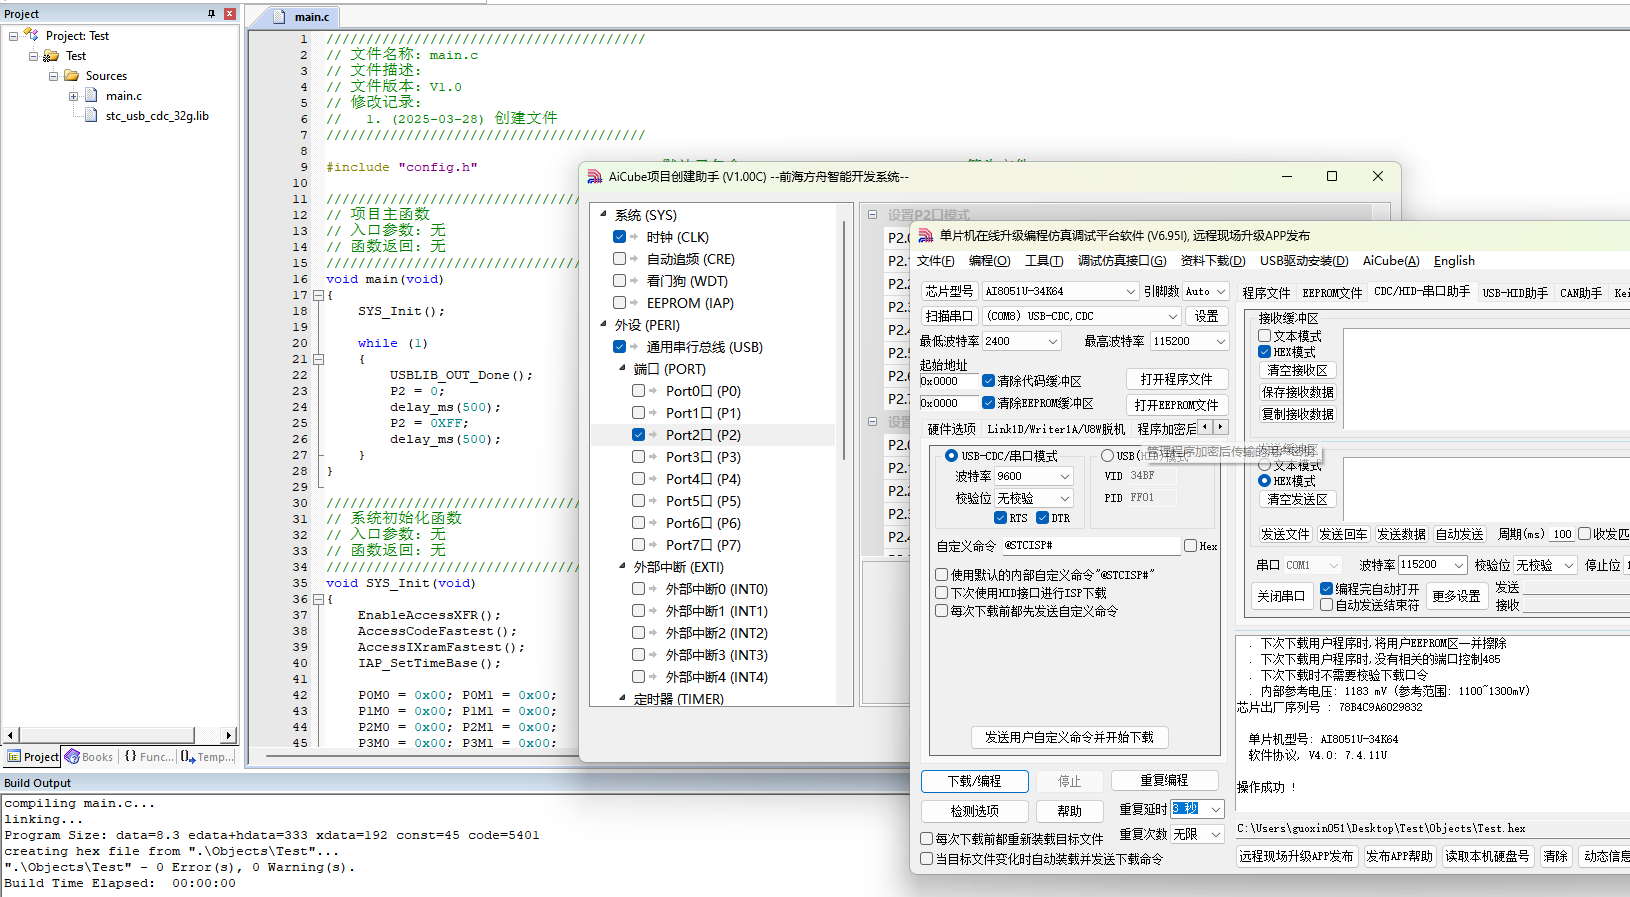Click 下载/编程 button
The width and height of the screenshot is (1630, 897).
point(975,781)
